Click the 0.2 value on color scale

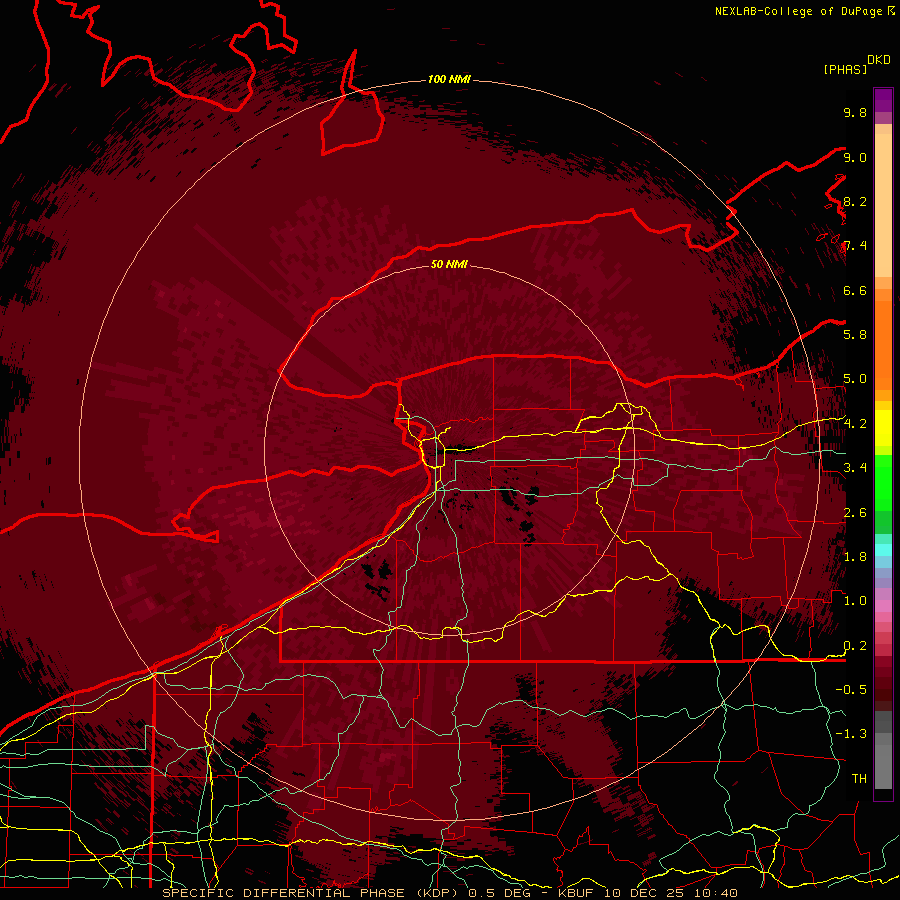click(x=855, y=646)
